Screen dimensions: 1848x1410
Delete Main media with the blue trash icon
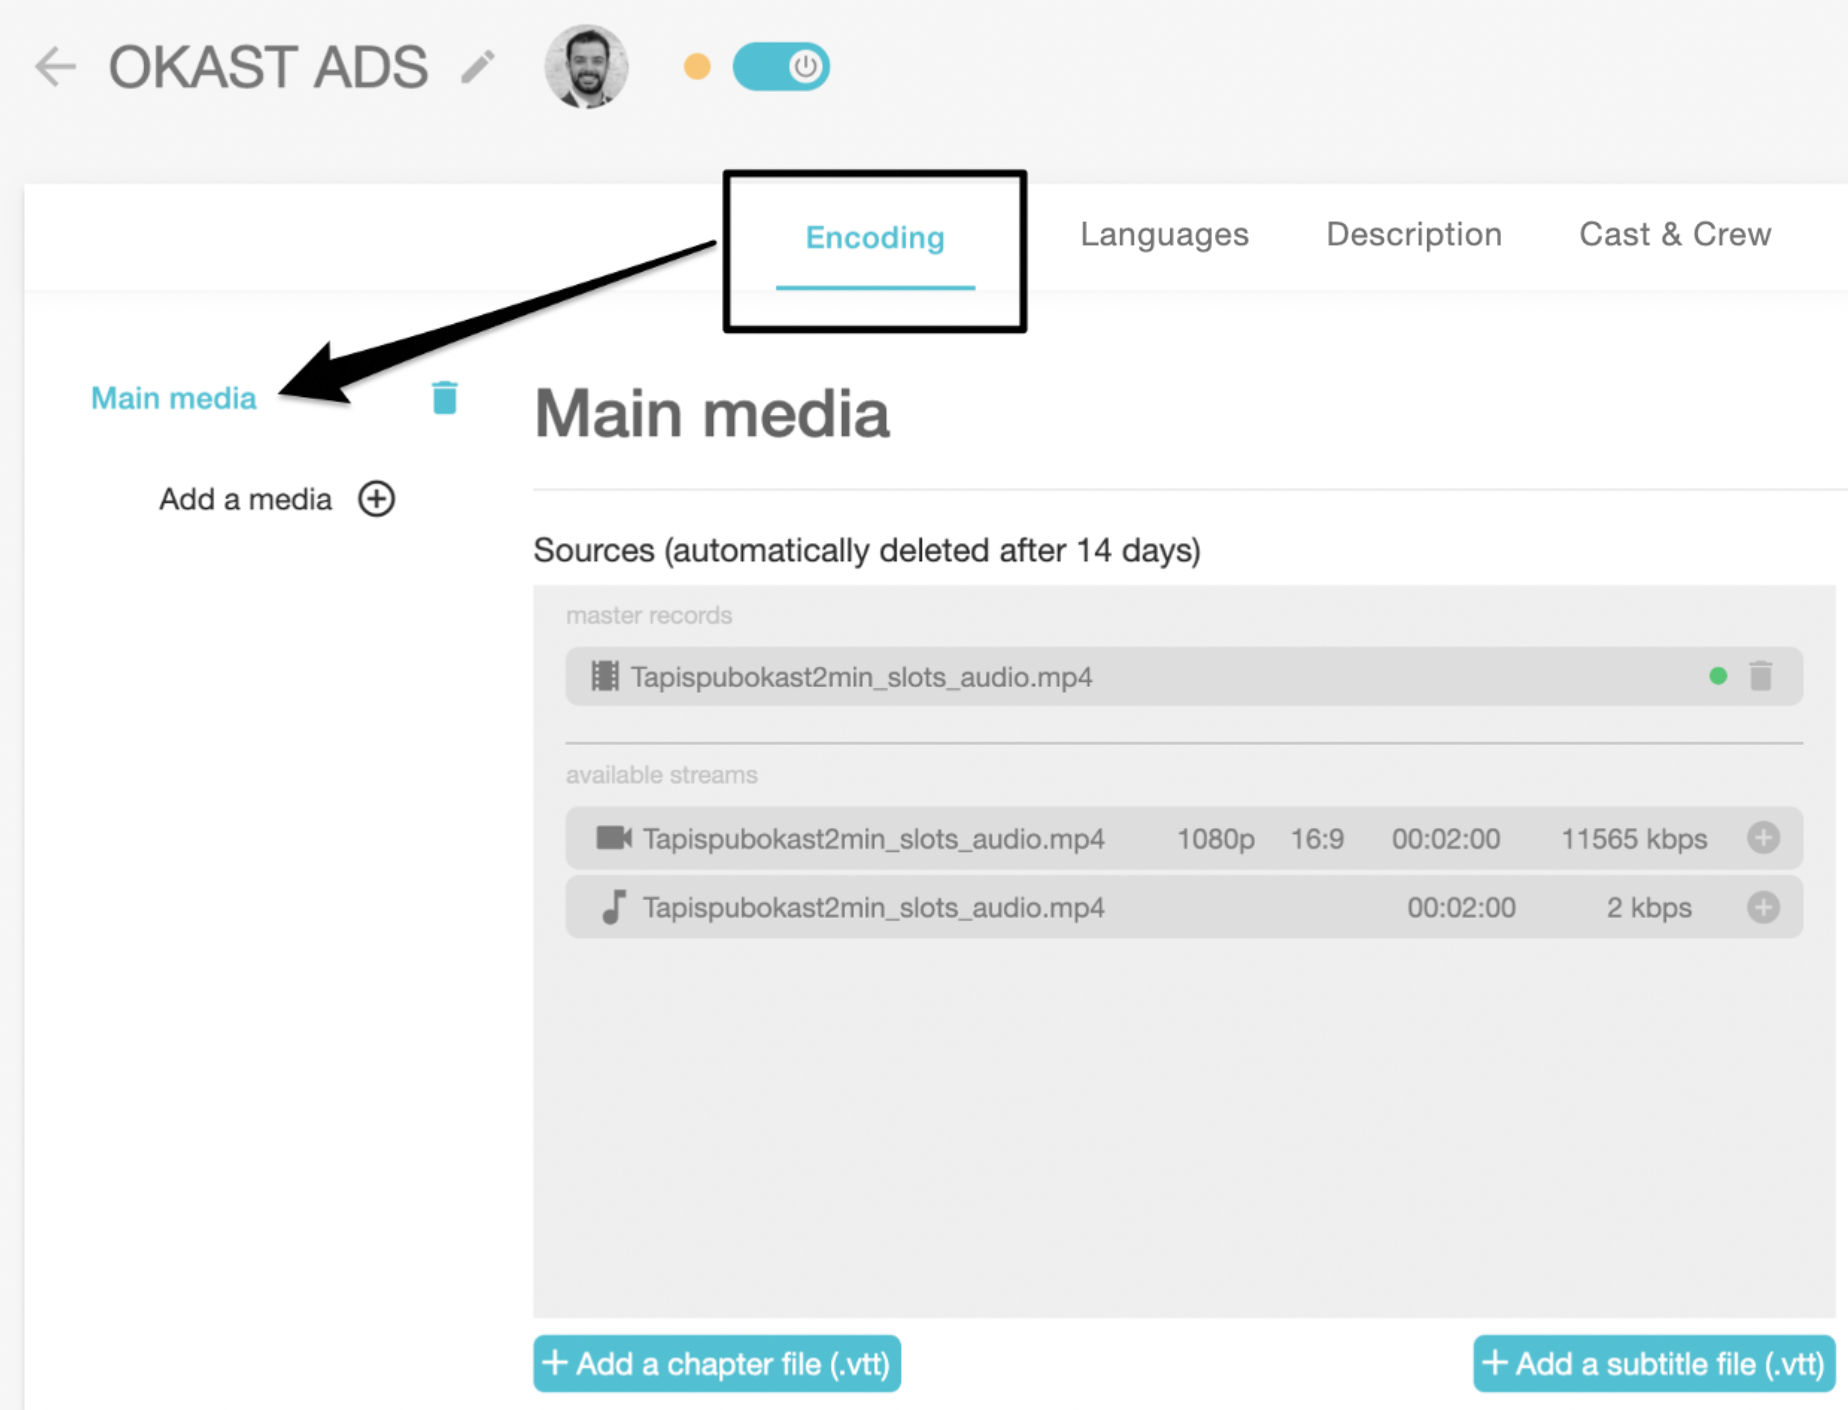coord(445,397)
